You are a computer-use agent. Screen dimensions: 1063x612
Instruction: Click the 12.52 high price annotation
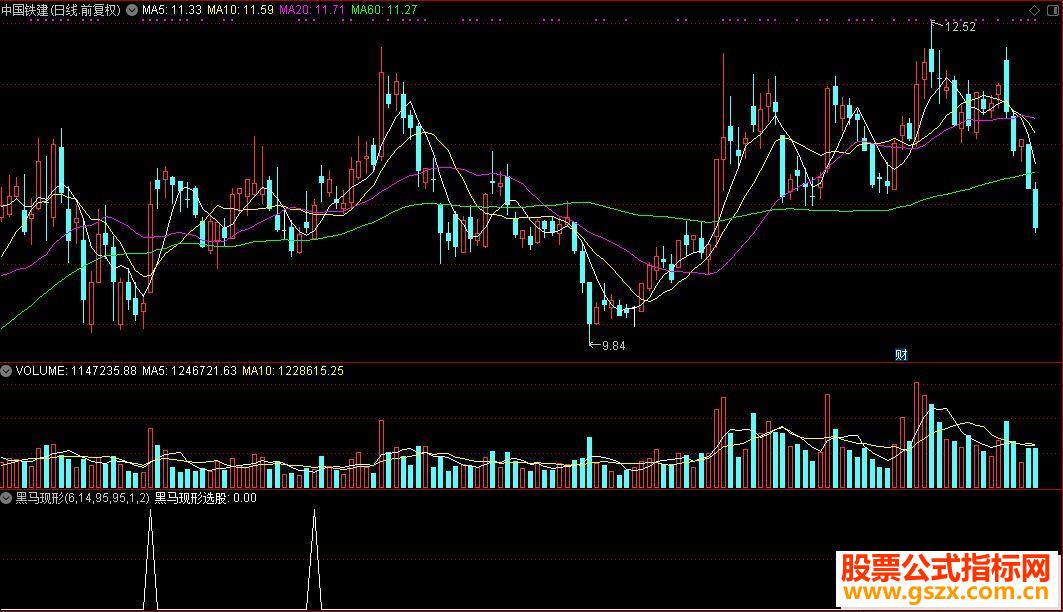pyautogui.click(x=959, y=27)
